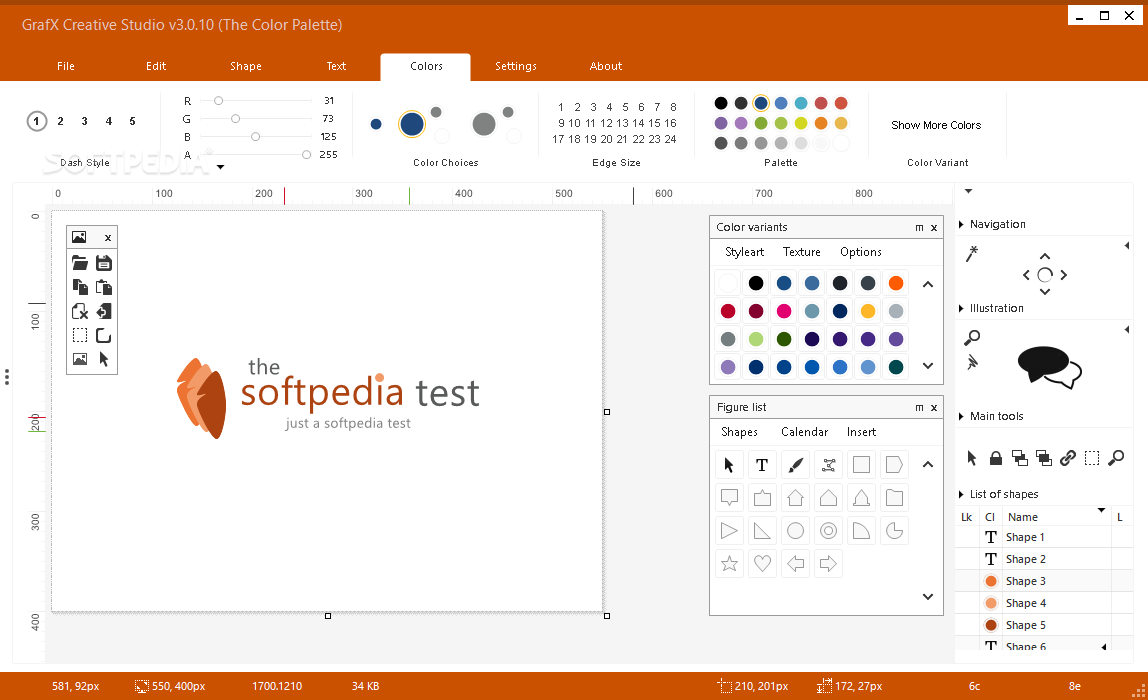The image size is (1148, 700).
Task: Open the Text menu
Action: 336,66
